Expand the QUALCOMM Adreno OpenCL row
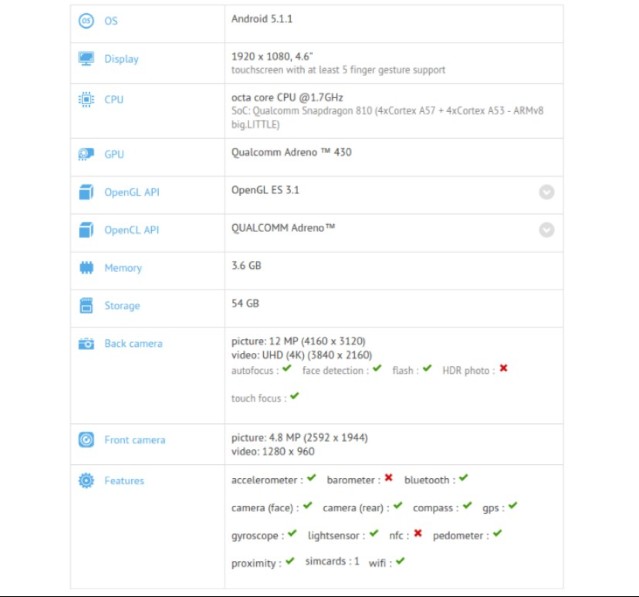639x597 pixels. coord(546,230)
